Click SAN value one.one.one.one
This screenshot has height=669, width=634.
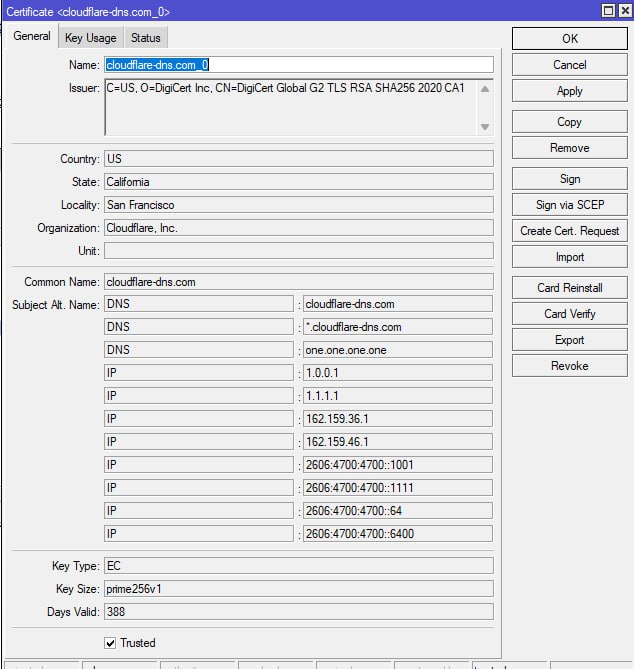point(398,350)
